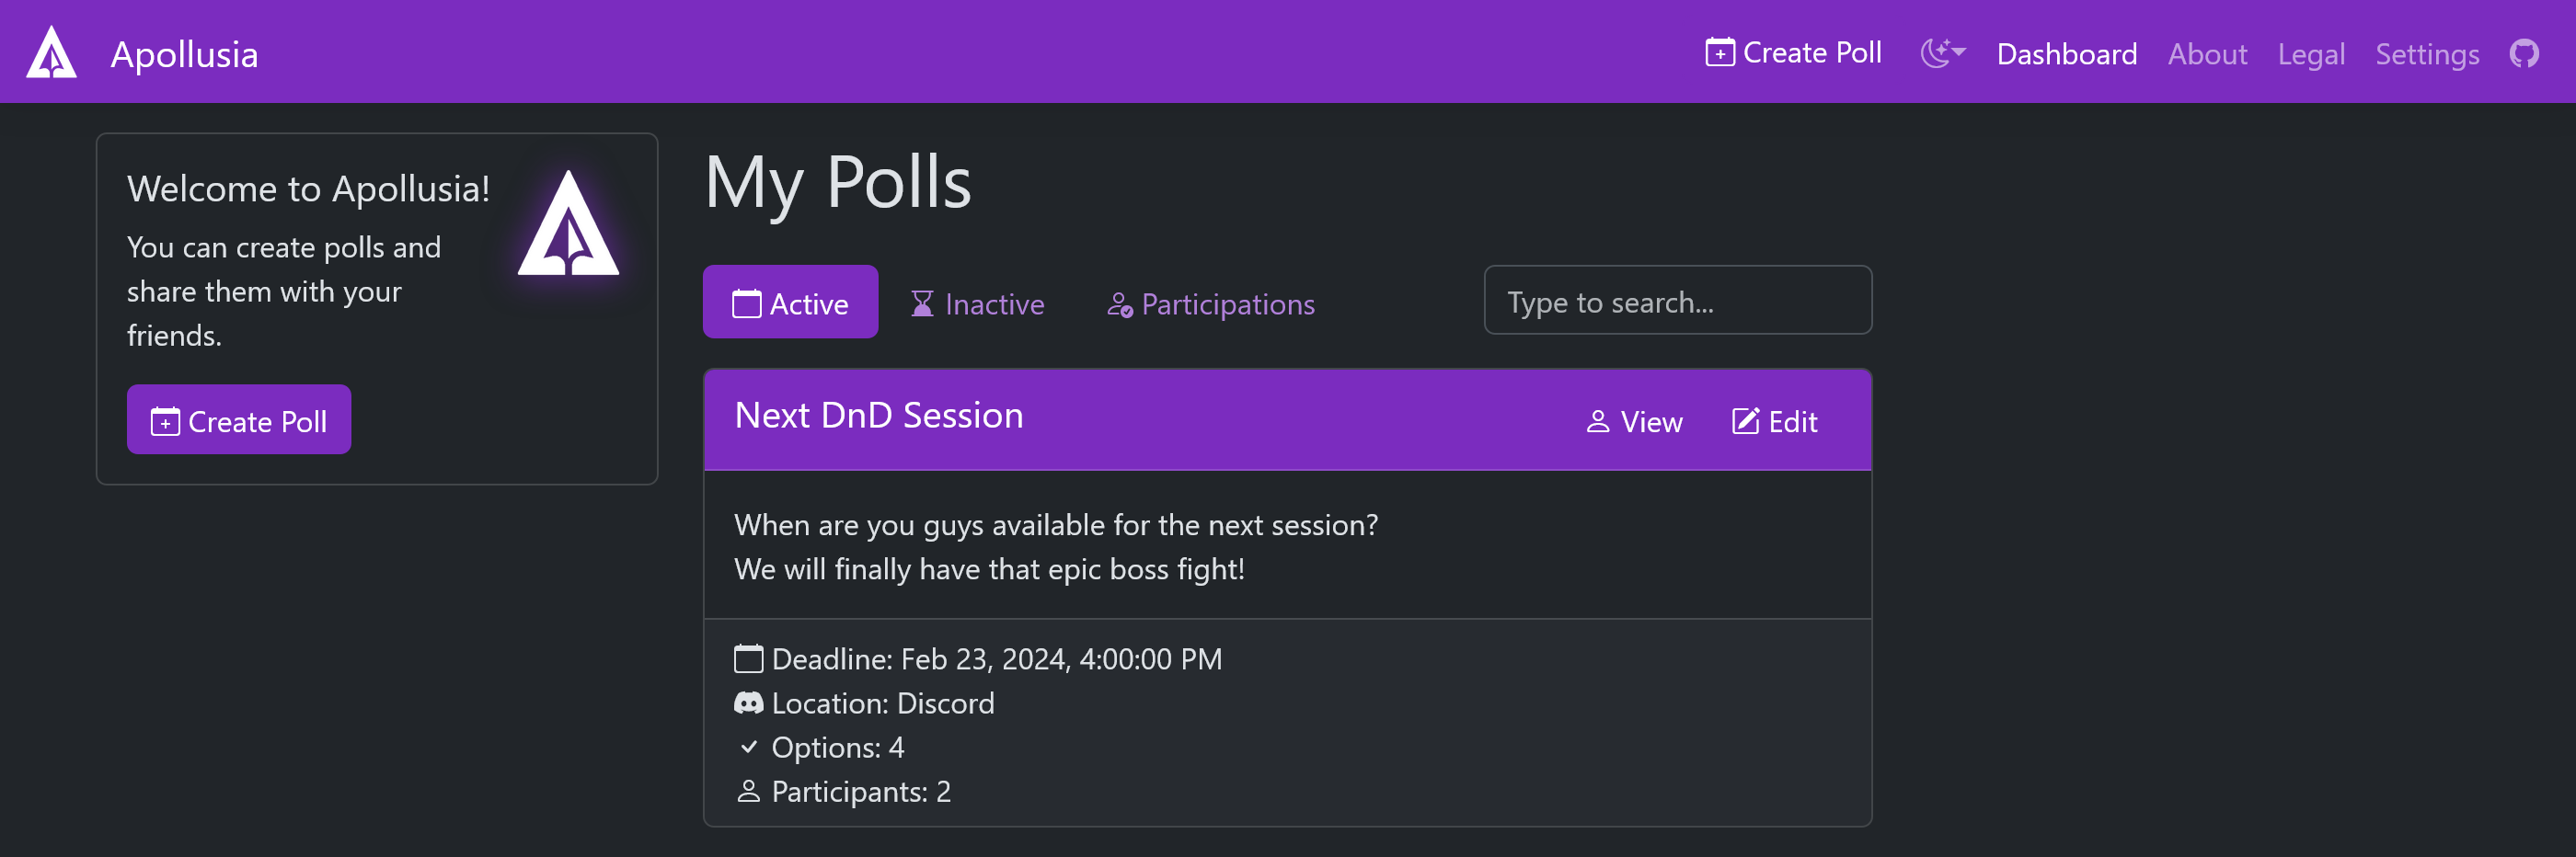View the Next DnD Session poll

(x=1634, y=422)
